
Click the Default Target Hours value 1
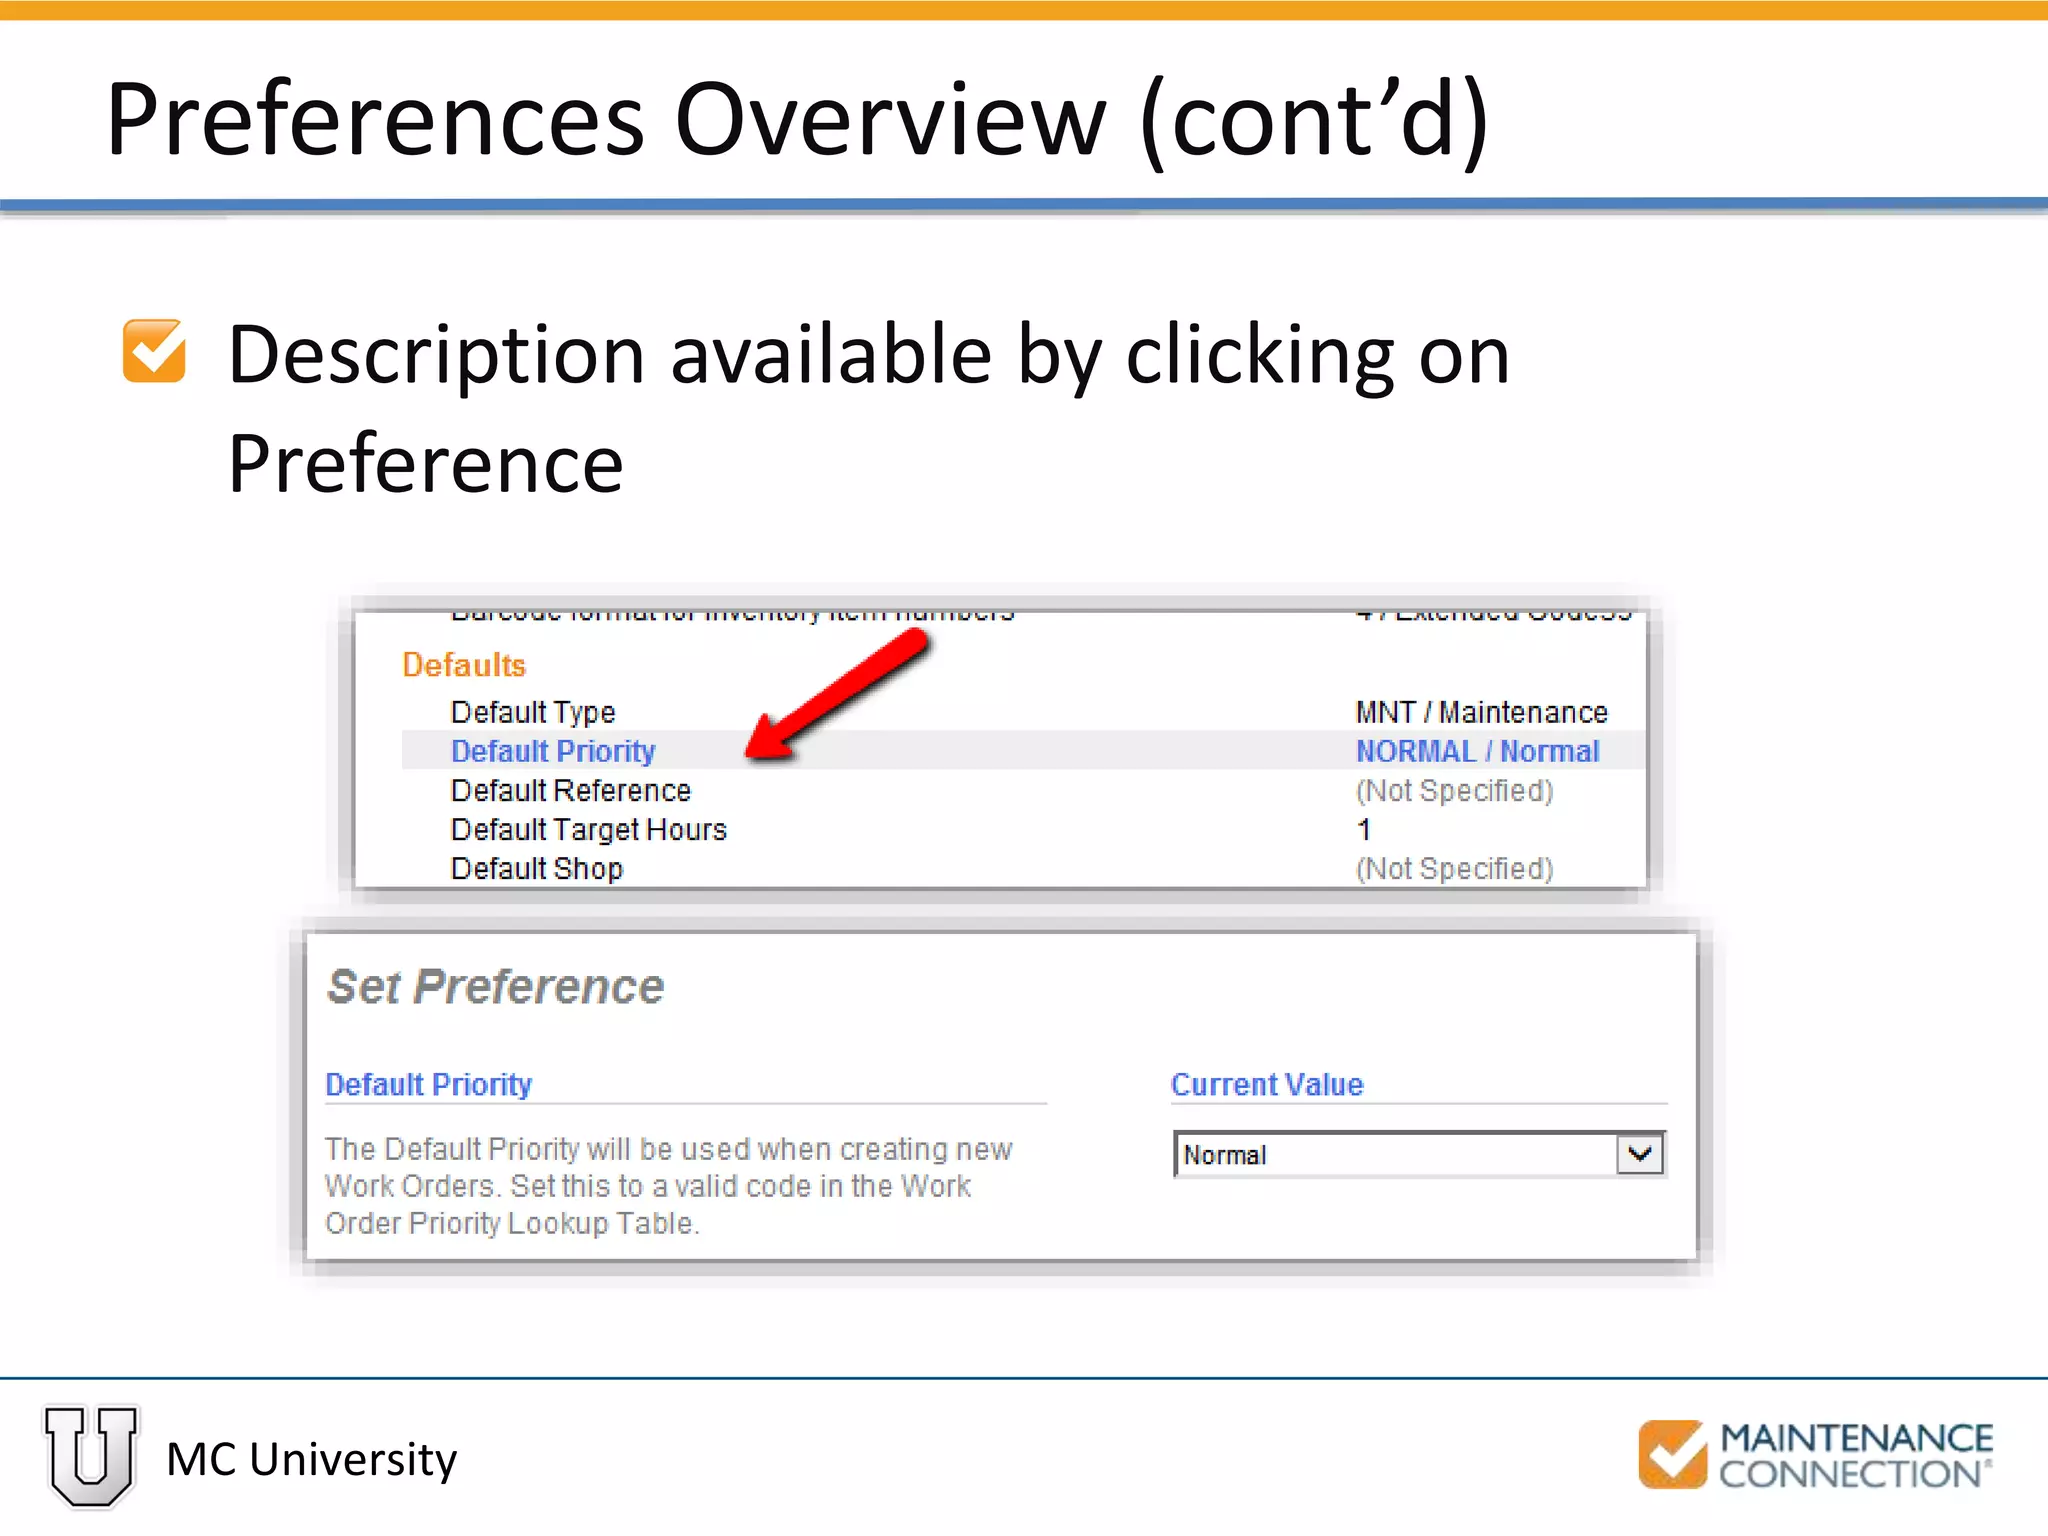(x=1364, y=829)
